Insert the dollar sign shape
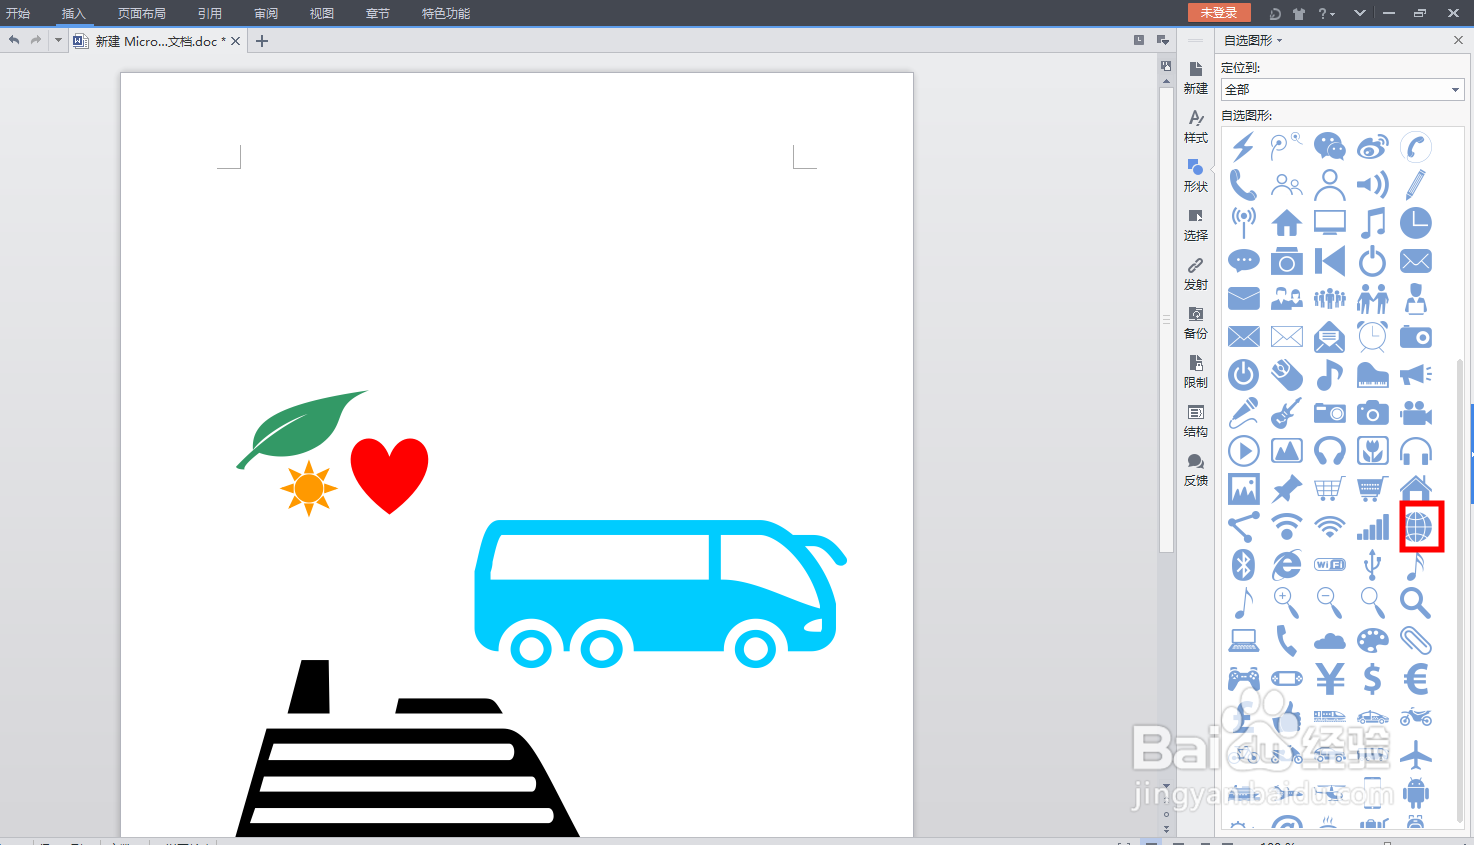 (x=1373, y=679)
